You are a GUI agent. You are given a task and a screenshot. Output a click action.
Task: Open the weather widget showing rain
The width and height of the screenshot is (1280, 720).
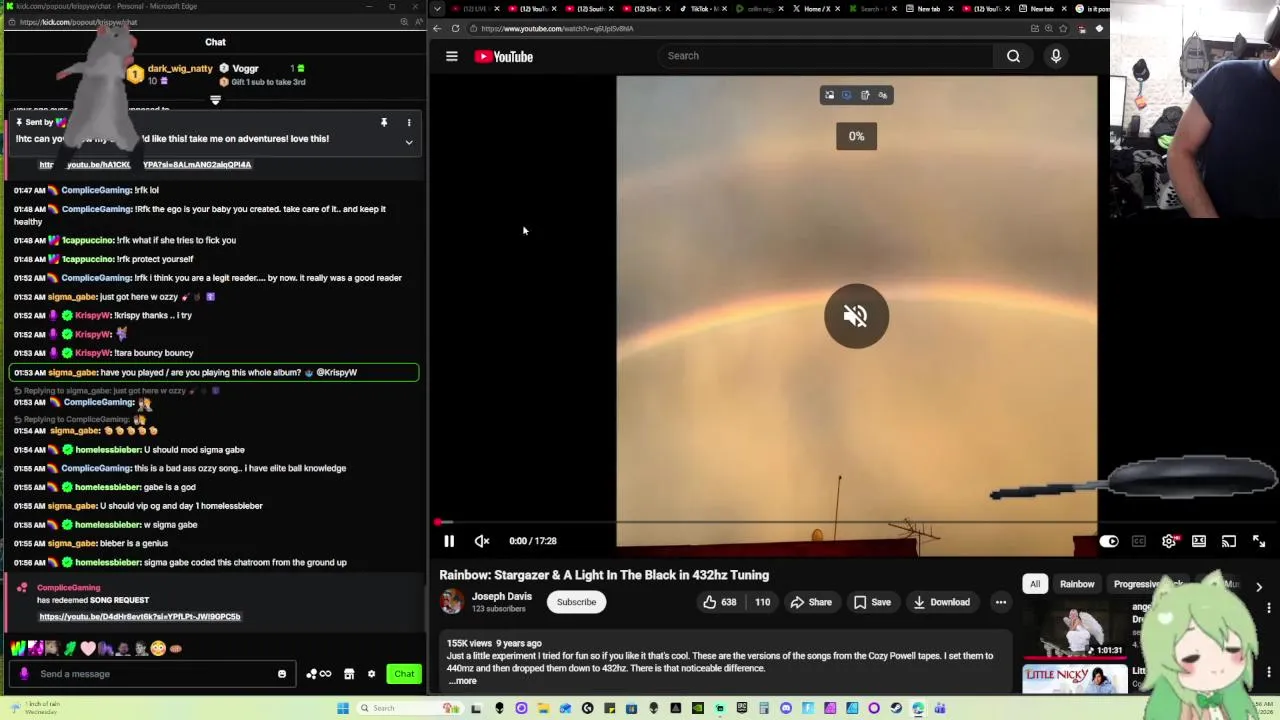(37, 708)
